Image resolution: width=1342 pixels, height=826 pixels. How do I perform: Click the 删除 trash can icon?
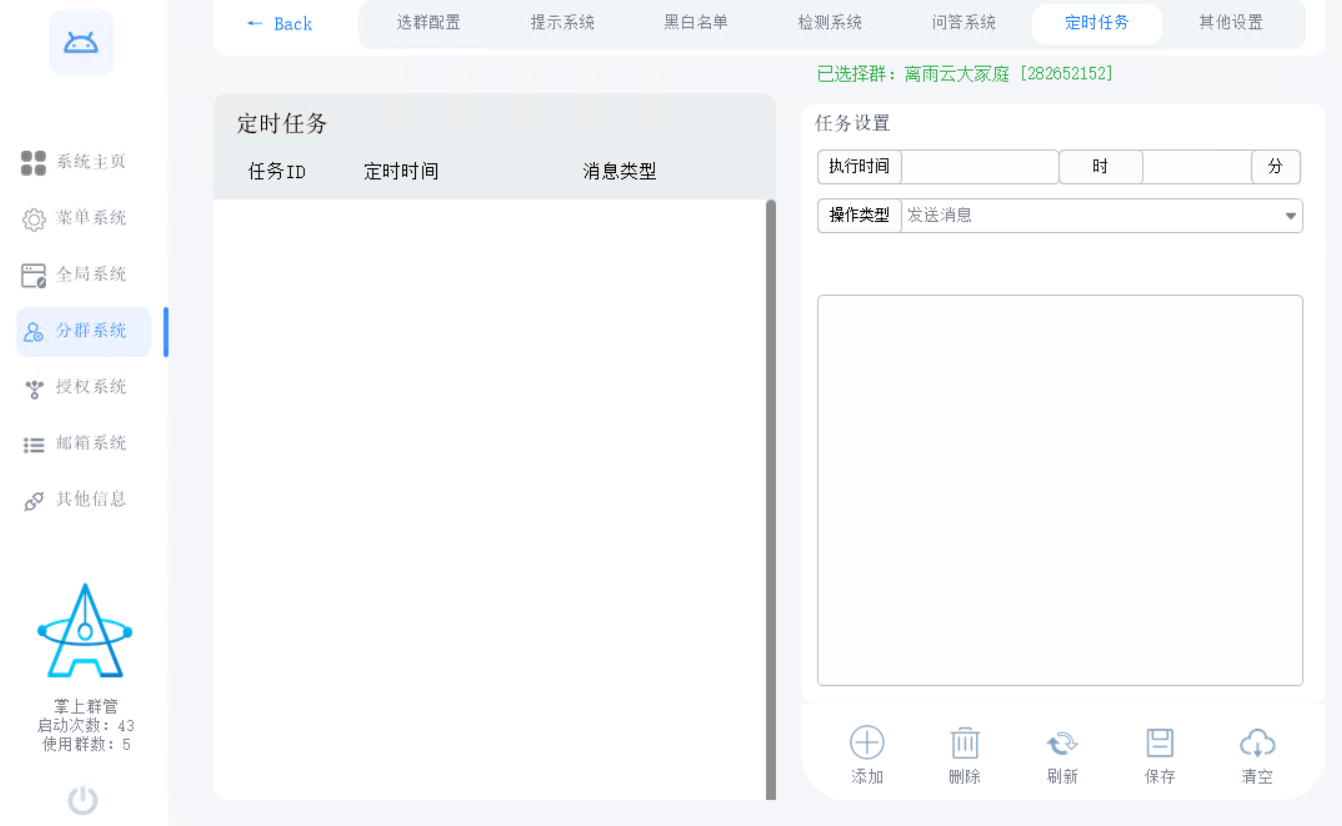964,743
